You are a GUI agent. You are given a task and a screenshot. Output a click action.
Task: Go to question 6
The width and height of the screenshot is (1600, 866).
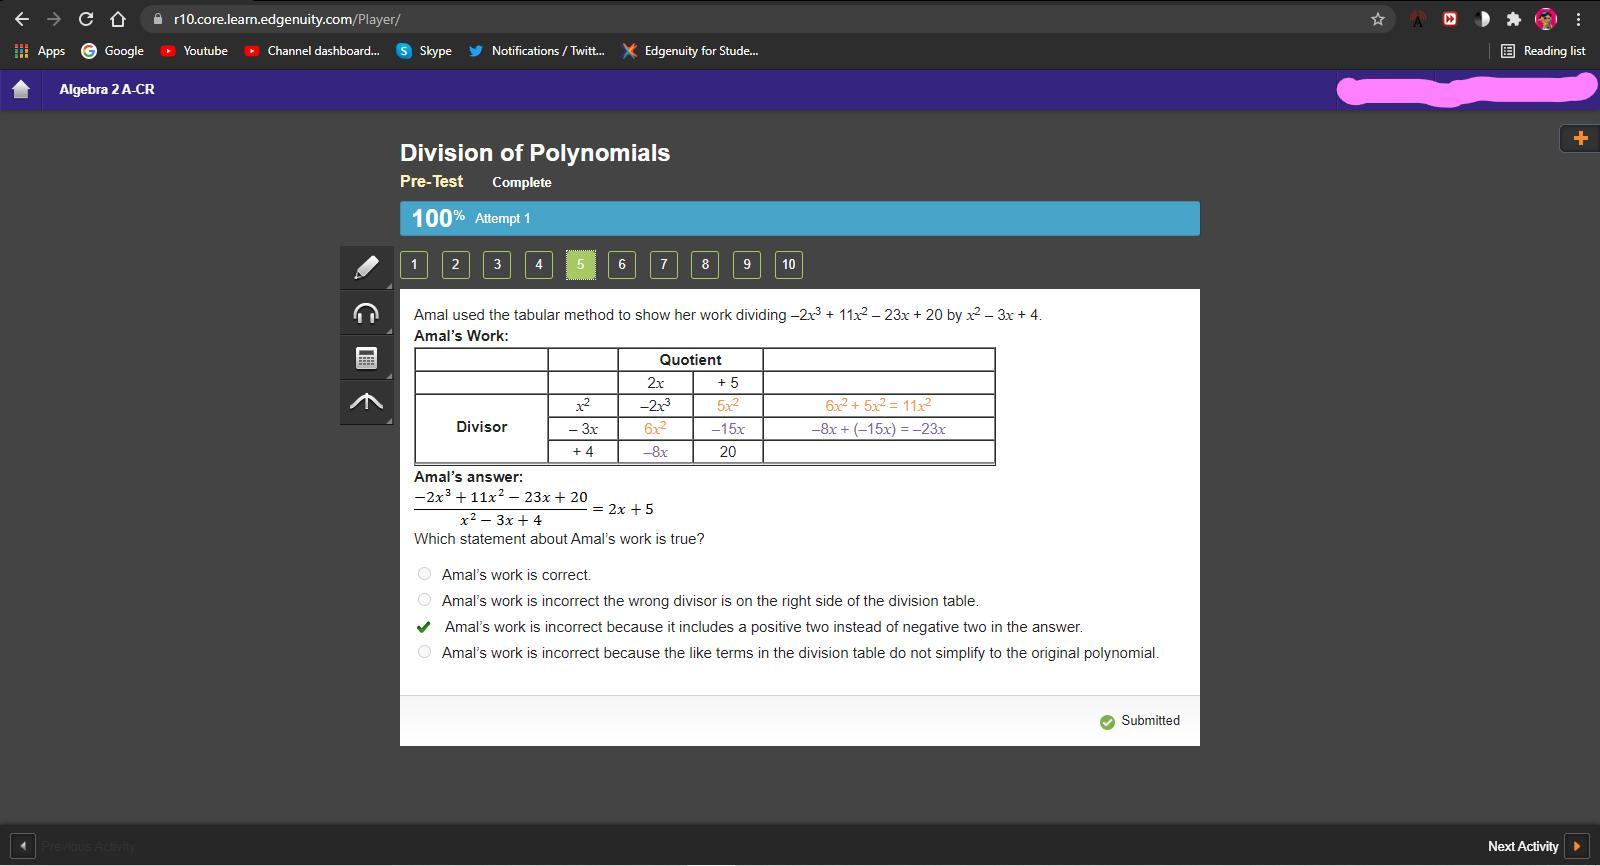click(622, 264)
